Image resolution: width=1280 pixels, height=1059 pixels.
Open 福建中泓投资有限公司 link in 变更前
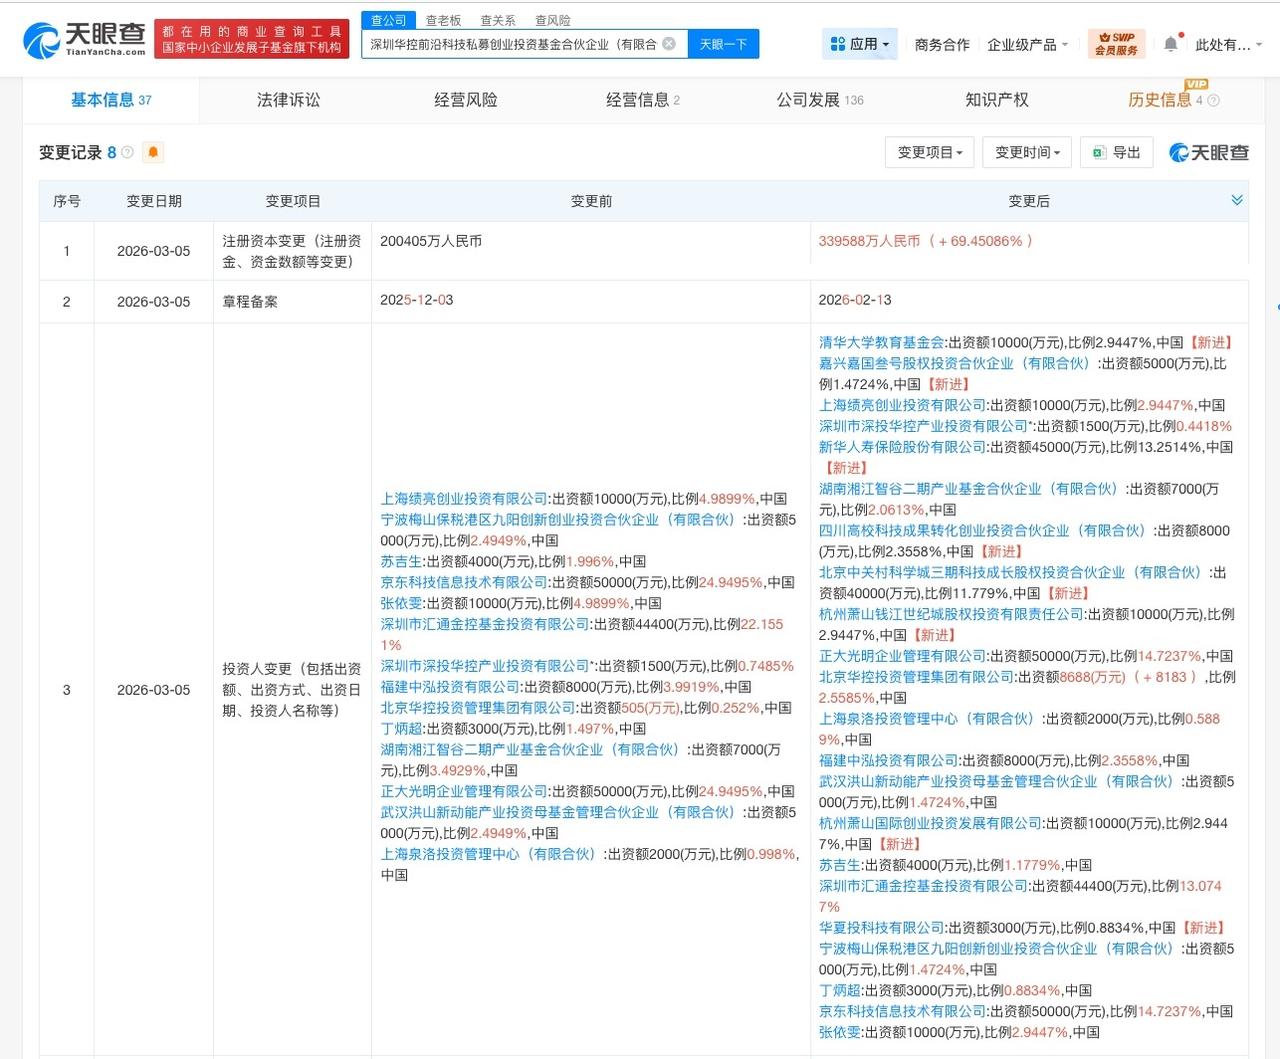click(450, 687)
